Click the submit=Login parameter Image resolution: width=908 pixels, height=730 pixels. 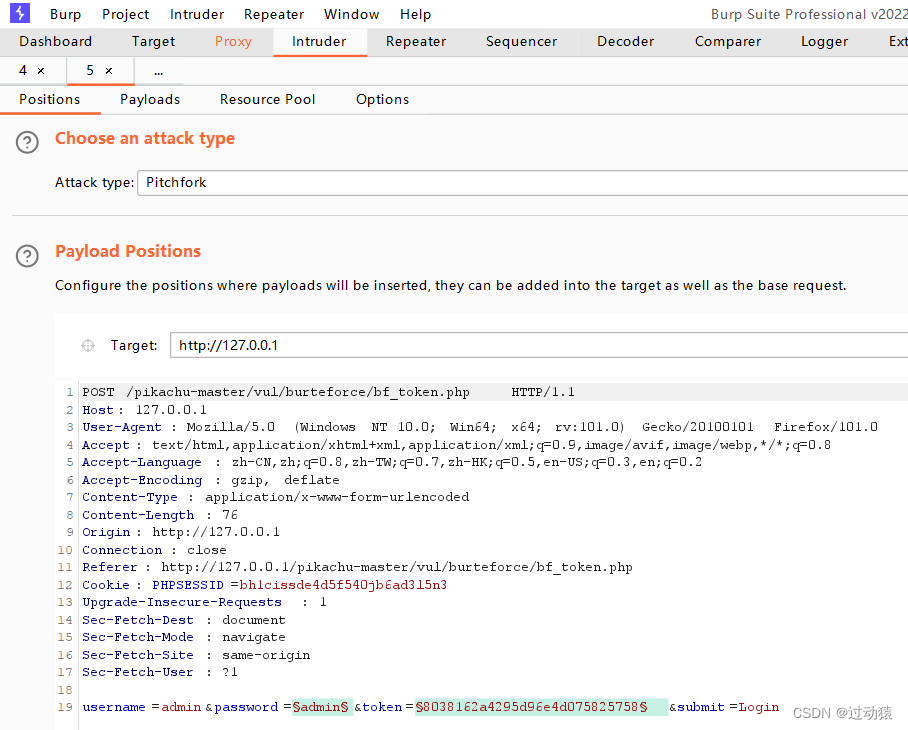pyautogui.click(x=728, y=707)
